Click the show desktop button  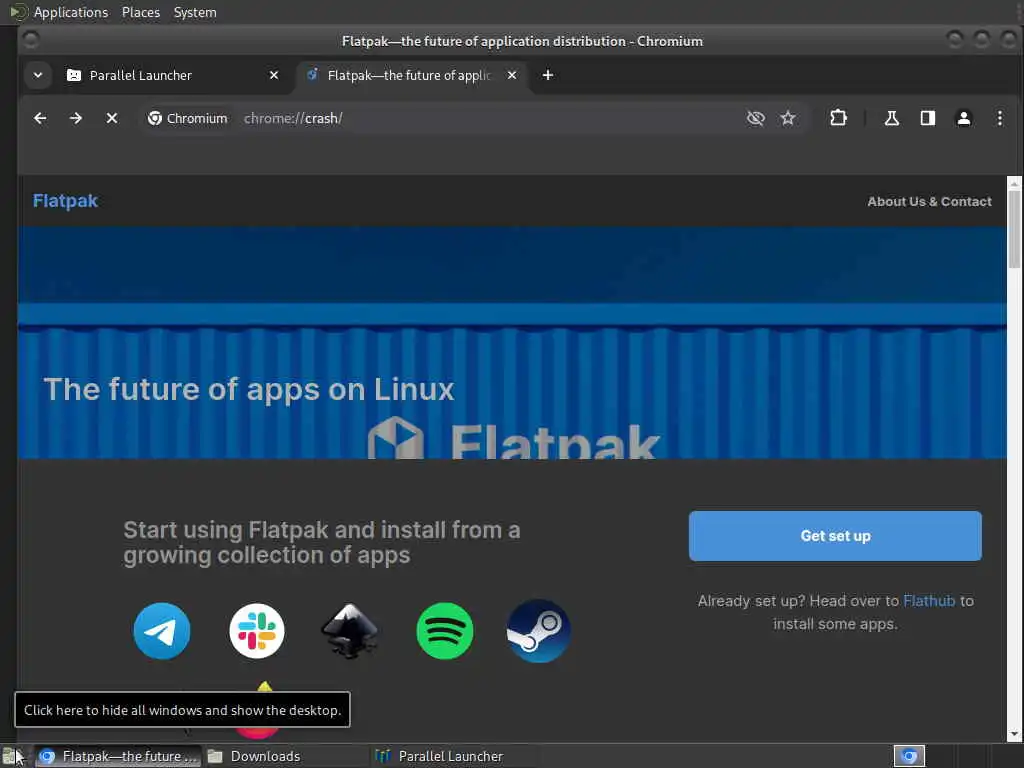click(x=12, y=756)
